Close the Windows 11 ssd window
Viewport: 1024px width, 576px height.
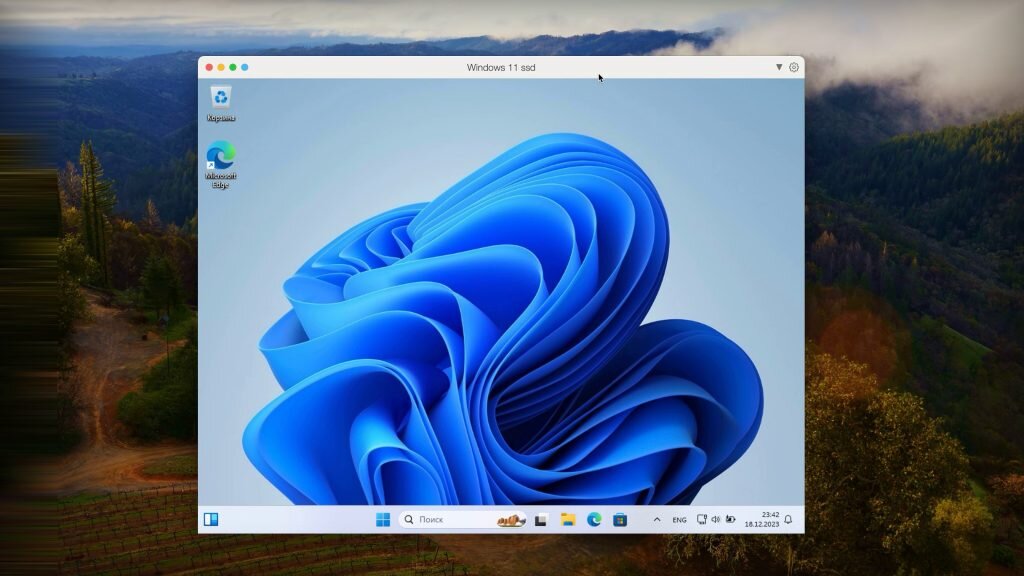click(209, 67)
